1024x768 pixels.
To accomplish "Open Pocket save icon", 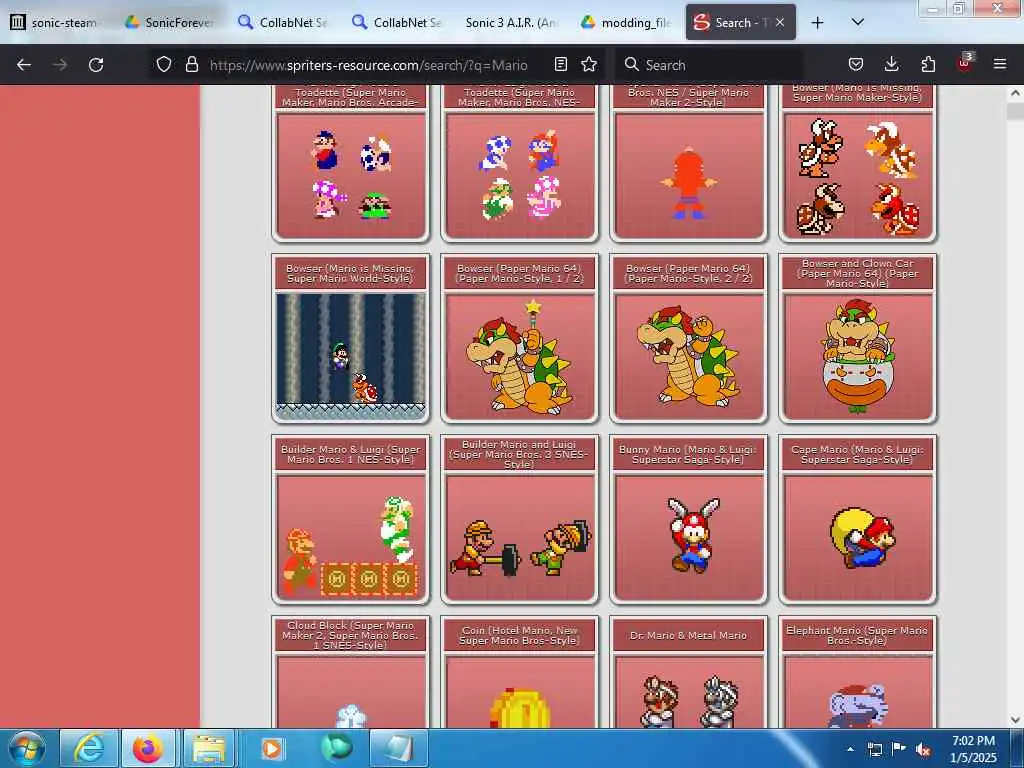I will pyautogui.click(x=856, y=64).
